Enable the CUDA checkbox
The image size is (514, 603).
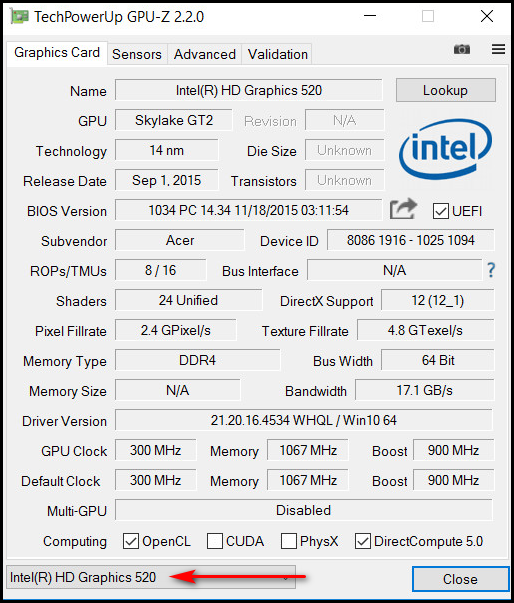click(x=215, y=541)
